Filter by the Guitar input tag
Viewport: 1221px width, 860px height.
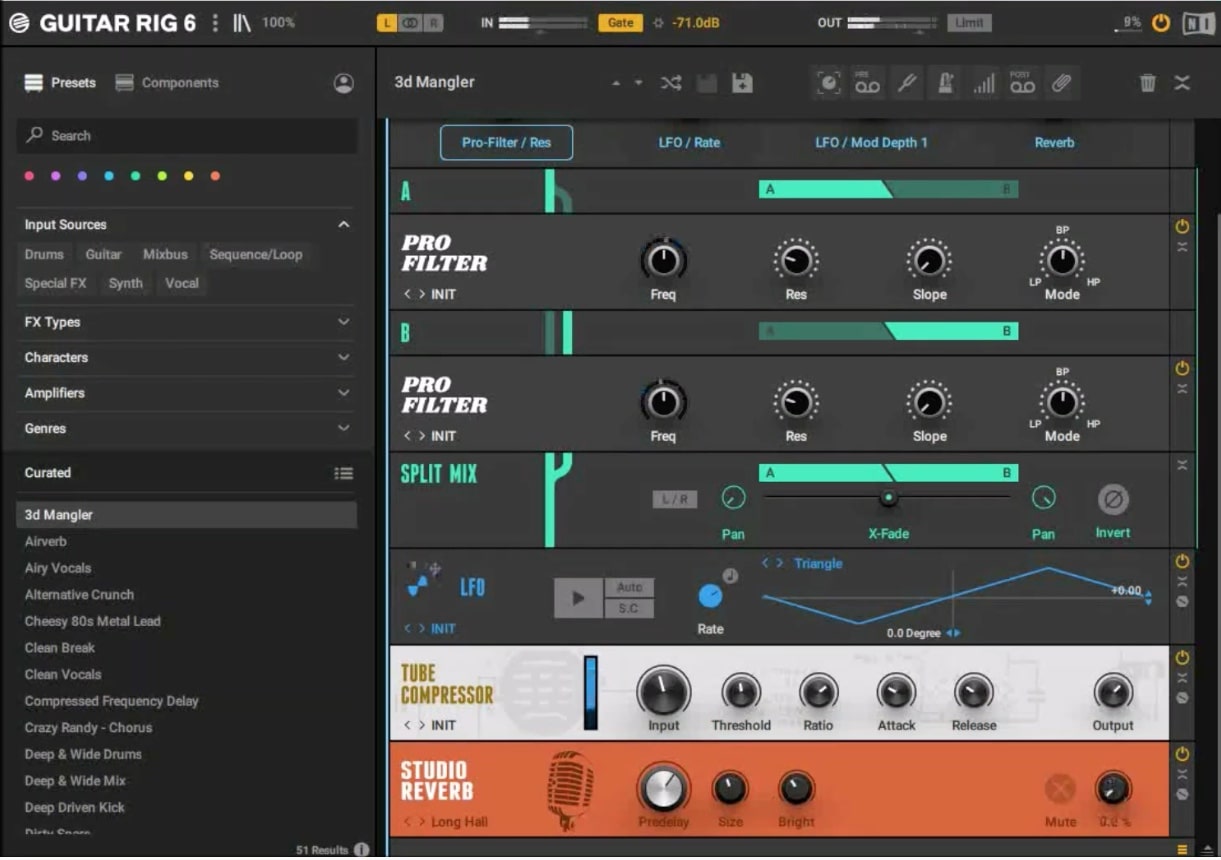tap(104, 255)
